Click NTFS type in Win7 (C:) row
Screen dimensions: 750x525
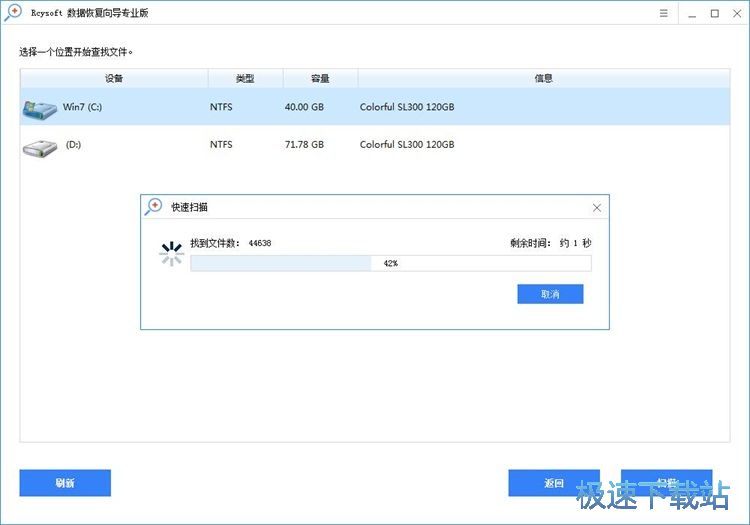[x=221, y=107]
